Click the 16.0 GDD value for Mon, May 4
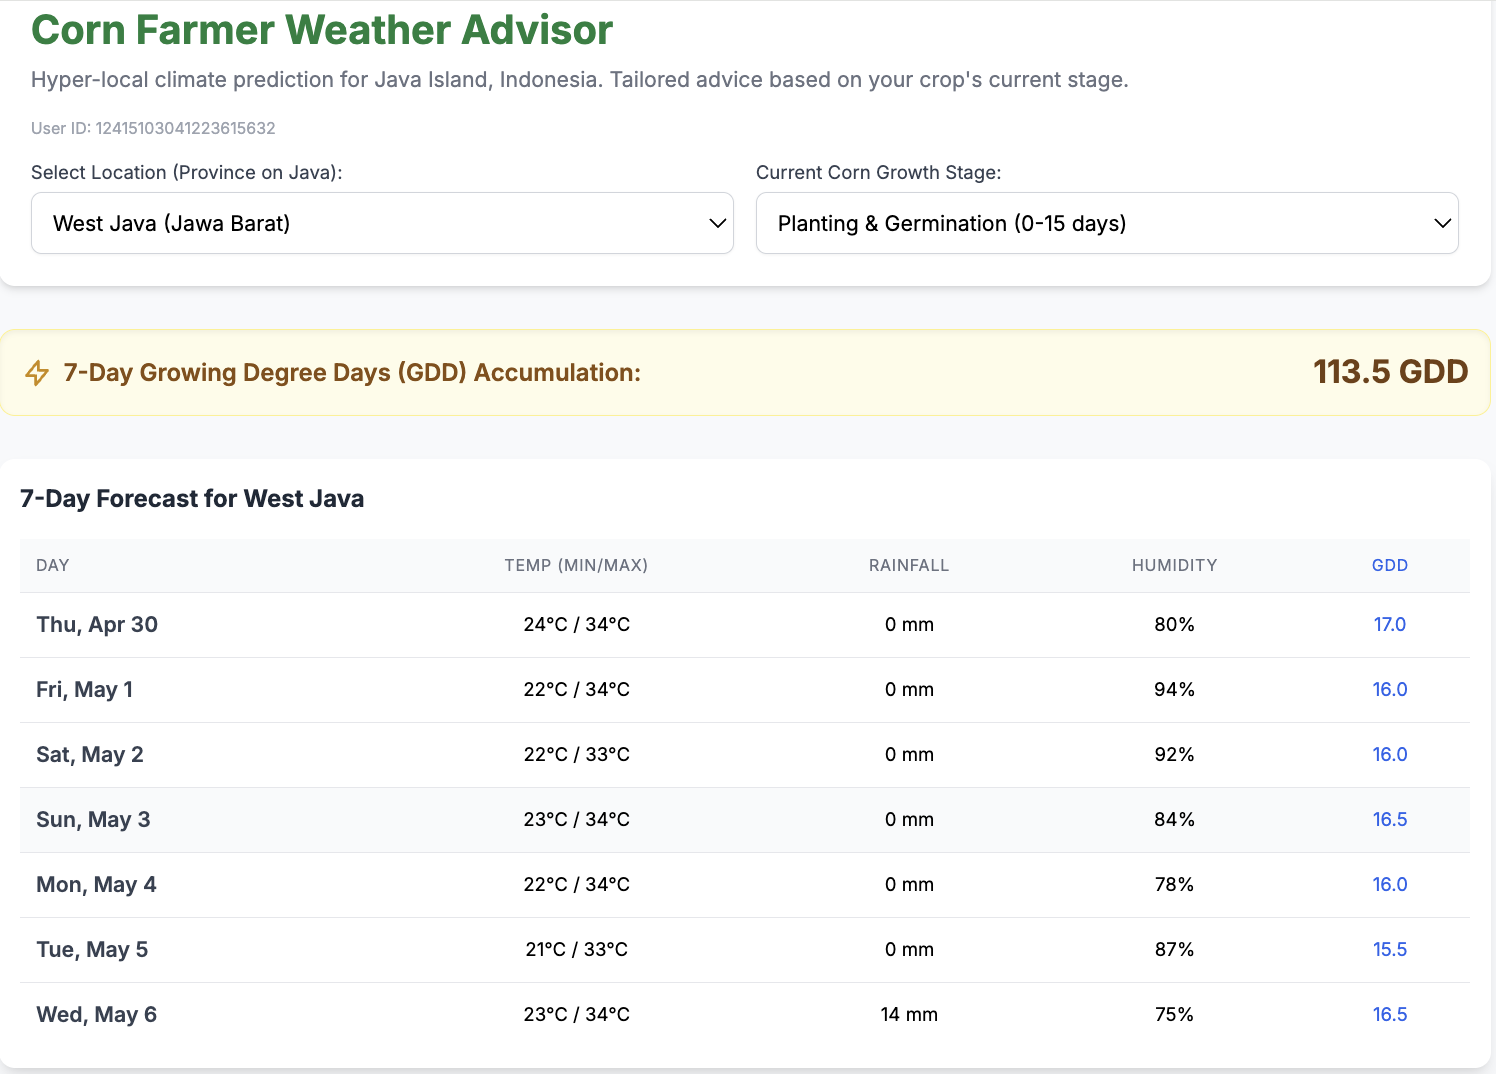Viewport: 1496px width, 1074px height. pyautogui.click(x=1390, y=885)
